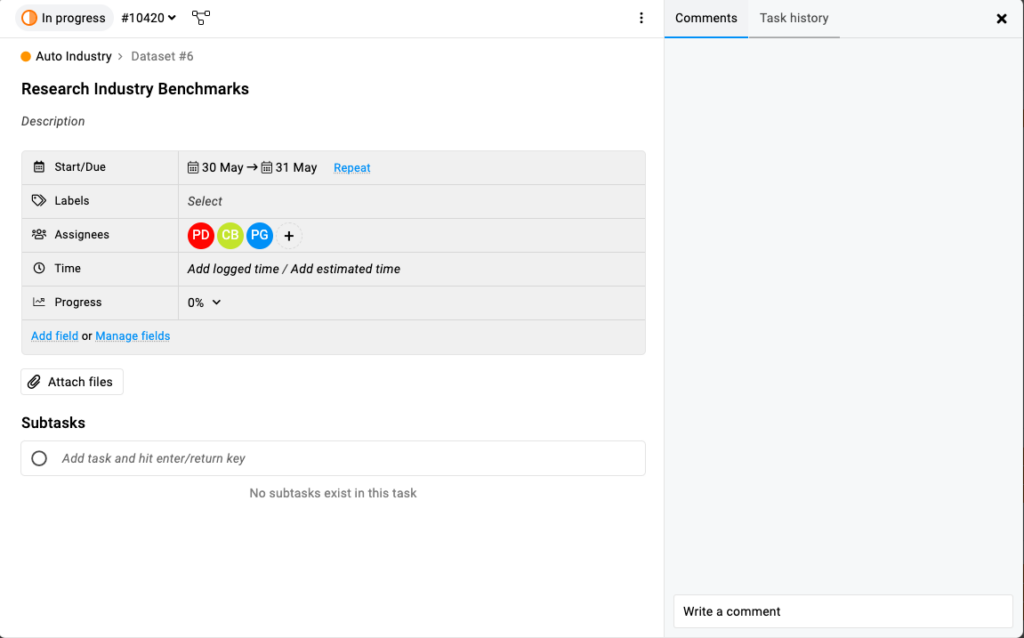
Task: Open the Auto Industry breadcrumb
Action: pos(74,57)
